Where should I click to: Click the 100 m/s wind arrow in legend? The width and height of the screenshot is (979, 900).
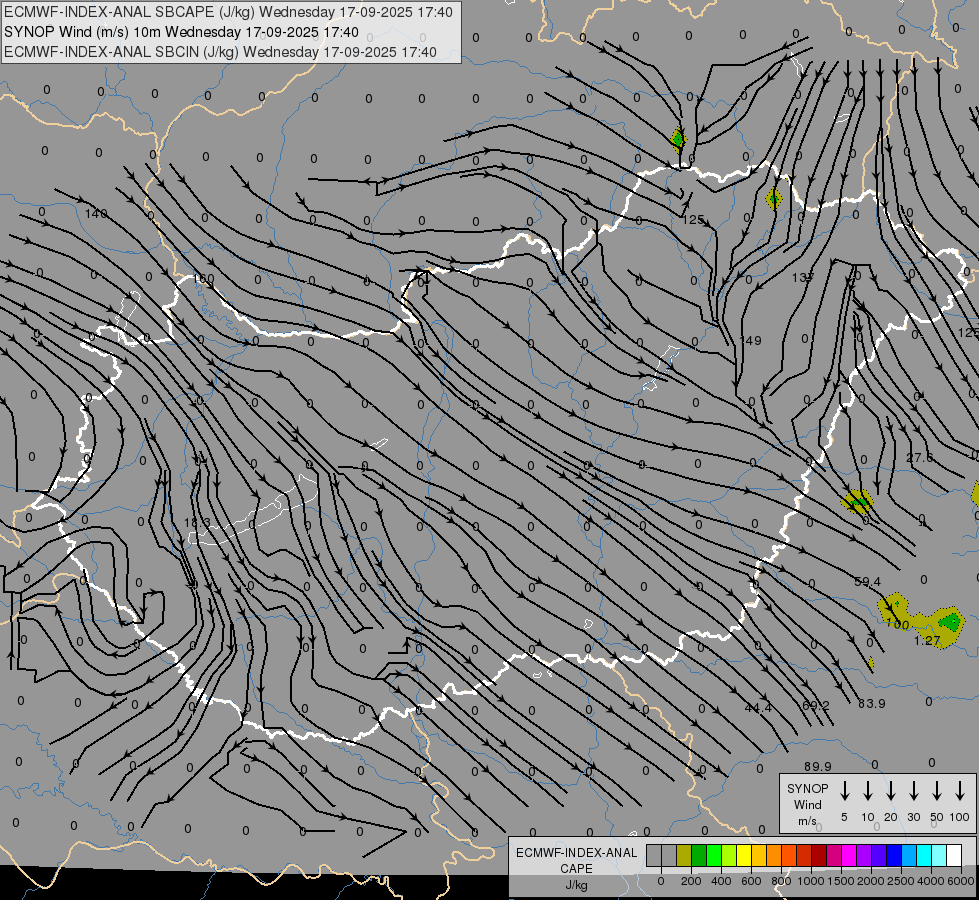point(960,791)
